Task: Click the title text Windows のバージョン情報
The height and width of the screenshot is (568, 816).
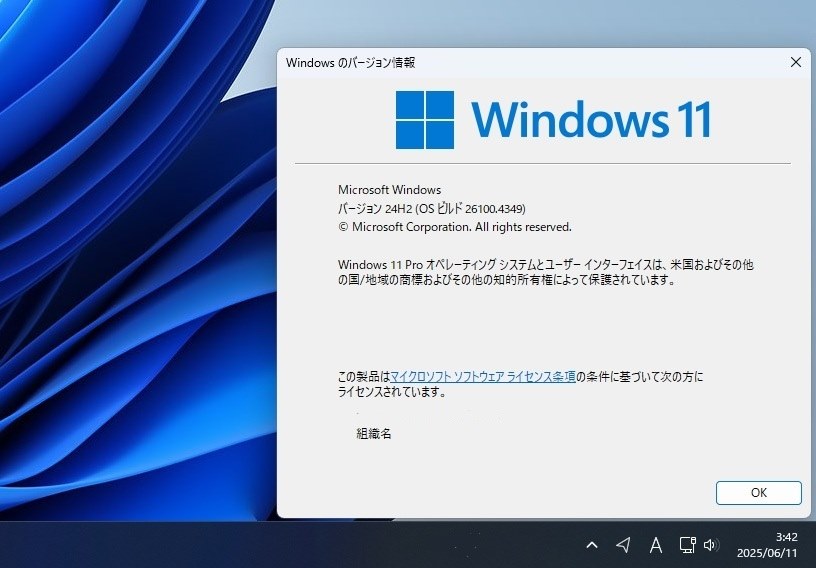Action: click(x=350, y=63)
